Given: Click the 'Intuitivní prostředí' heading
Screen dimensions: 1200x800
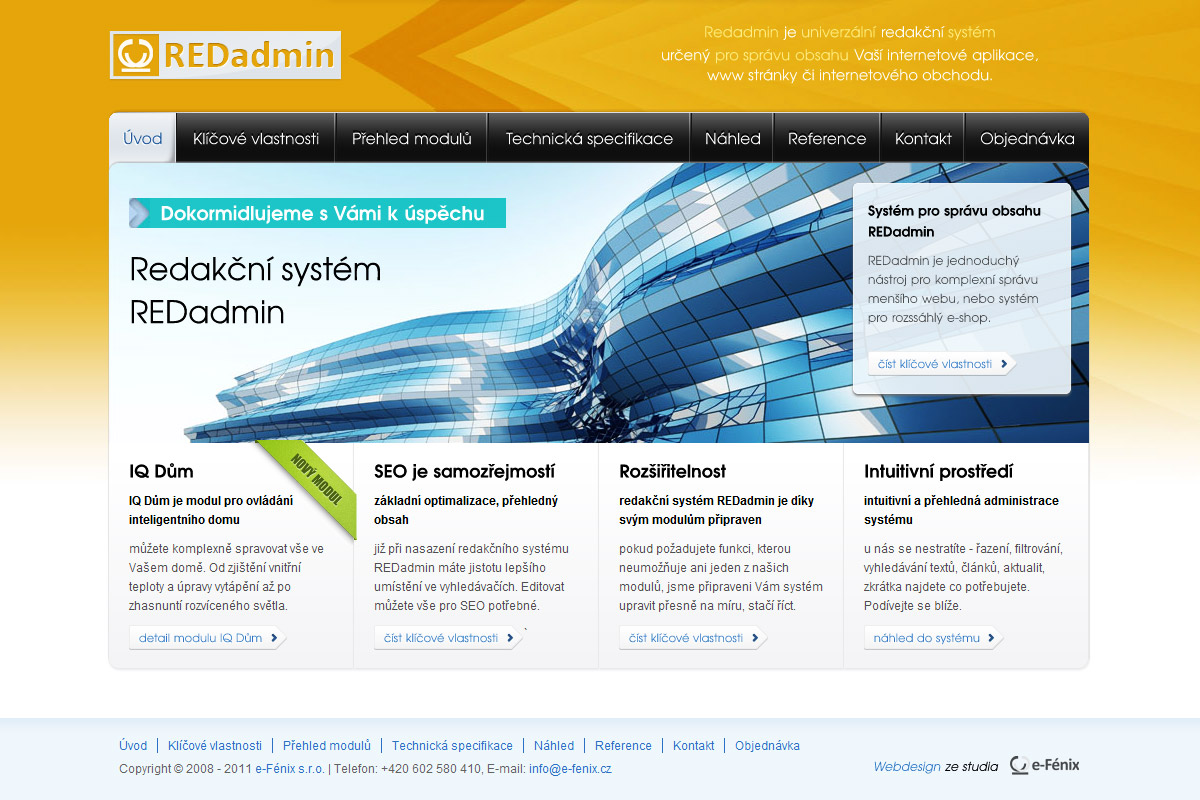Looking at the screenshot, I should 938,471.
